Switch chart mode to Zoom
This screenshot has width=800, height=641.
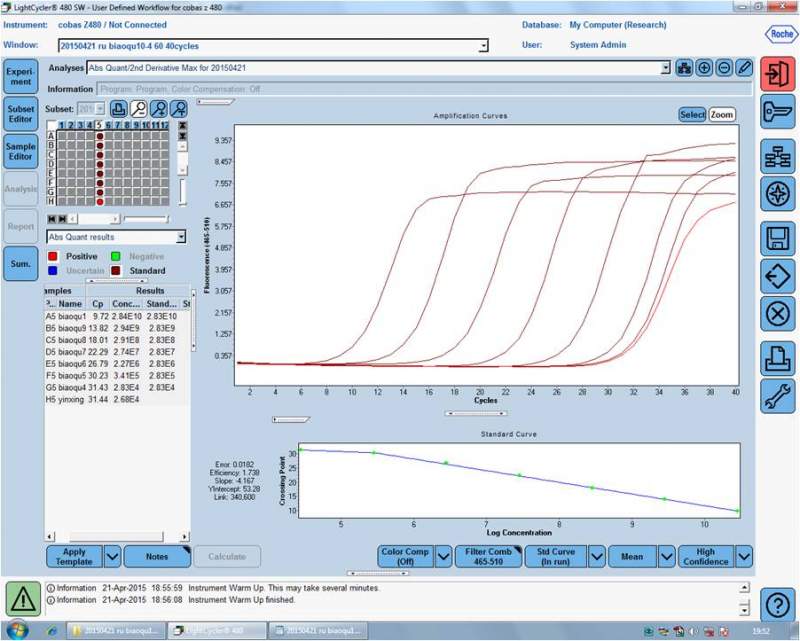(x=722, y=115)
